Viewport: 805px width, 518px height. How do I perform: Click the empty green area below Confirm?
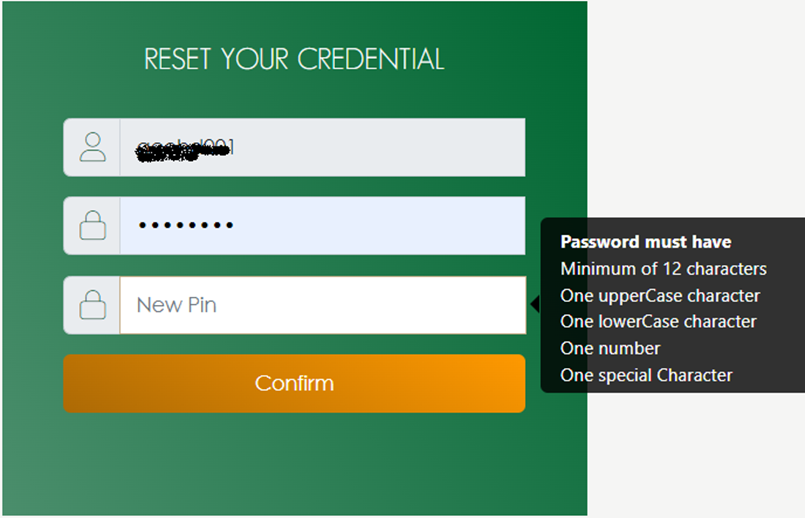point(294,462)
